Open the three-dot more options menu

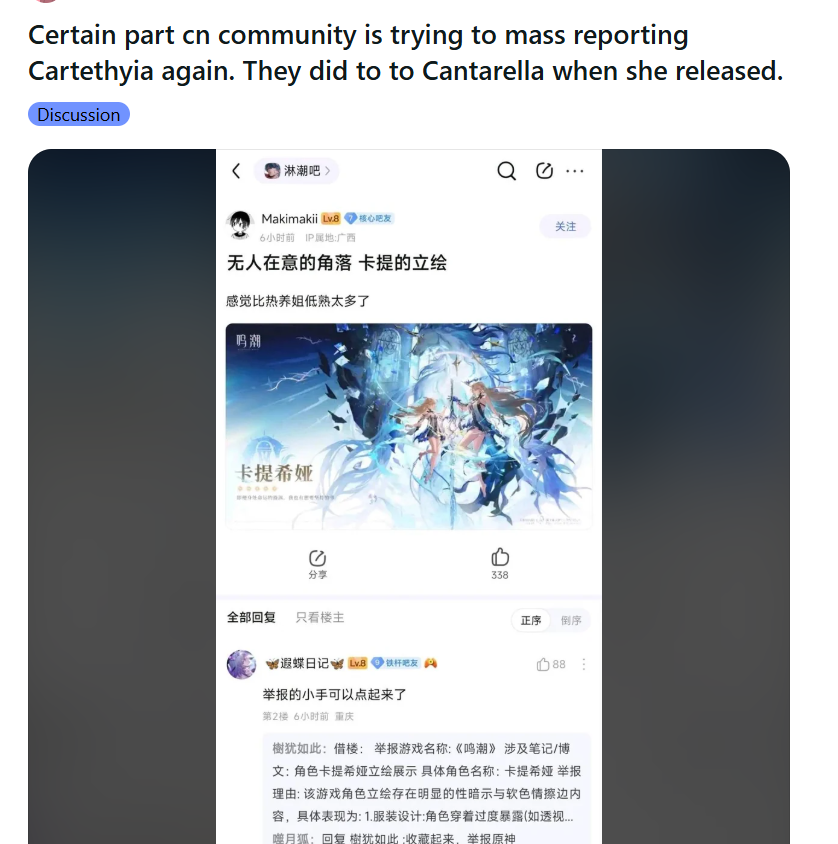click(575, 171)
